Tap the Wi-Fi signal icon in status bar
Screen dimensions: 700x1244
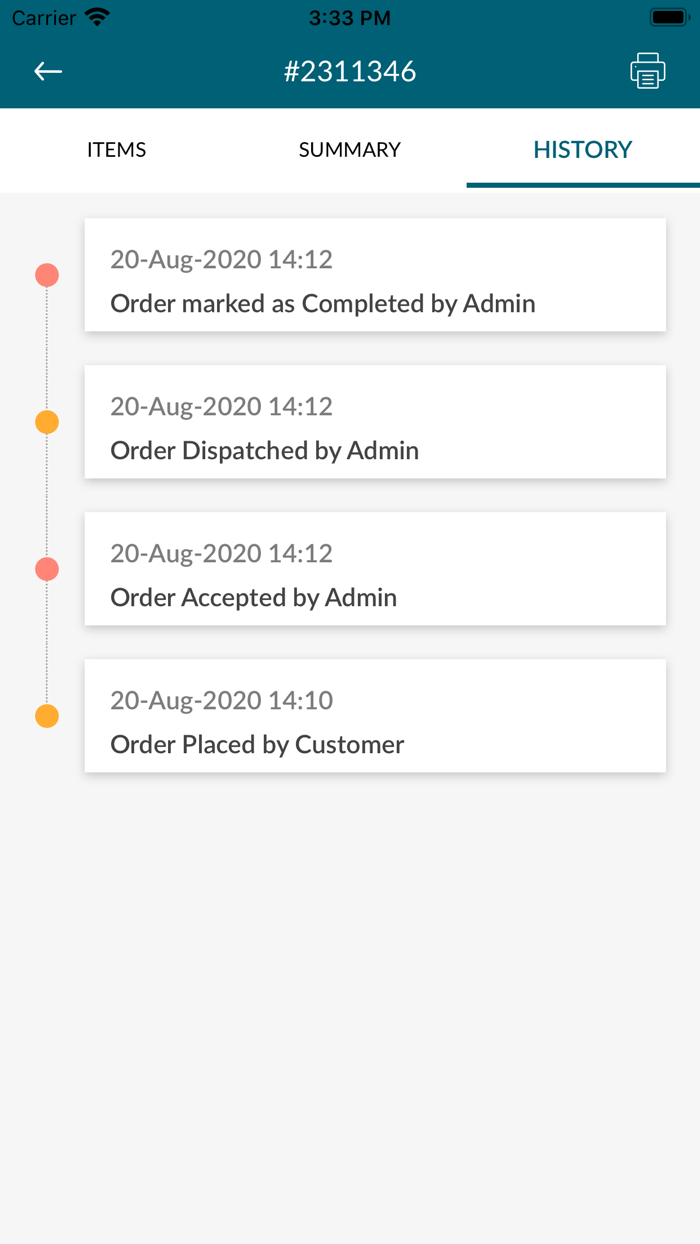click(x=97, y=17)
